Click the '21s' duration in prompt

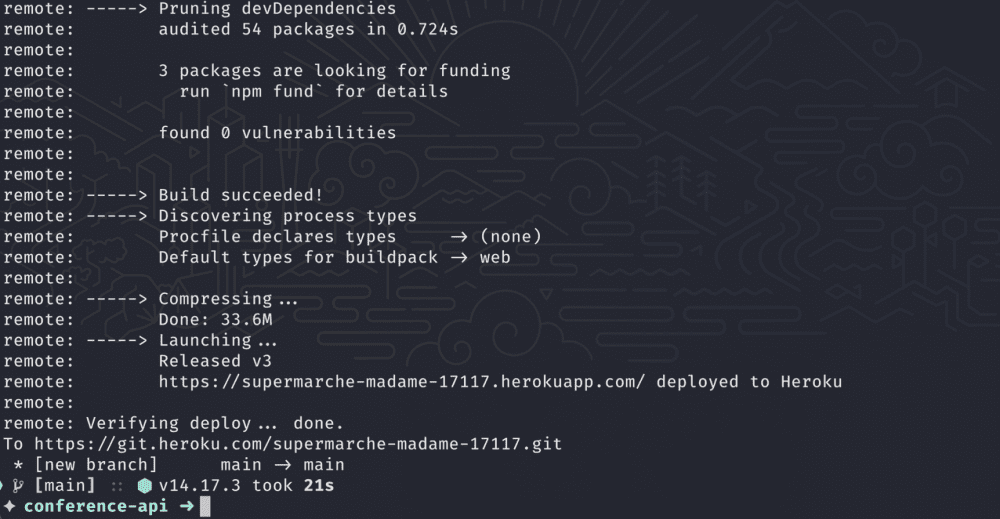pyautogui.click(x=319, y=486)
